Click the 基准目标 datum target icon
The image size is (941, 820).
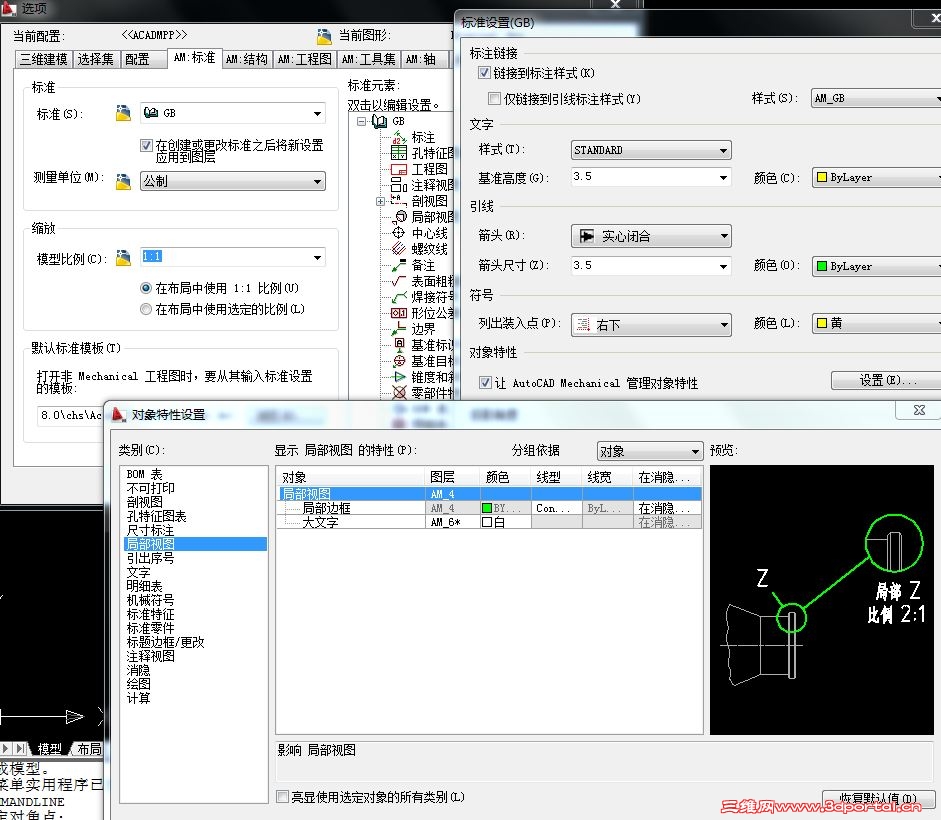pyautogui.click(x=399, y=361)
